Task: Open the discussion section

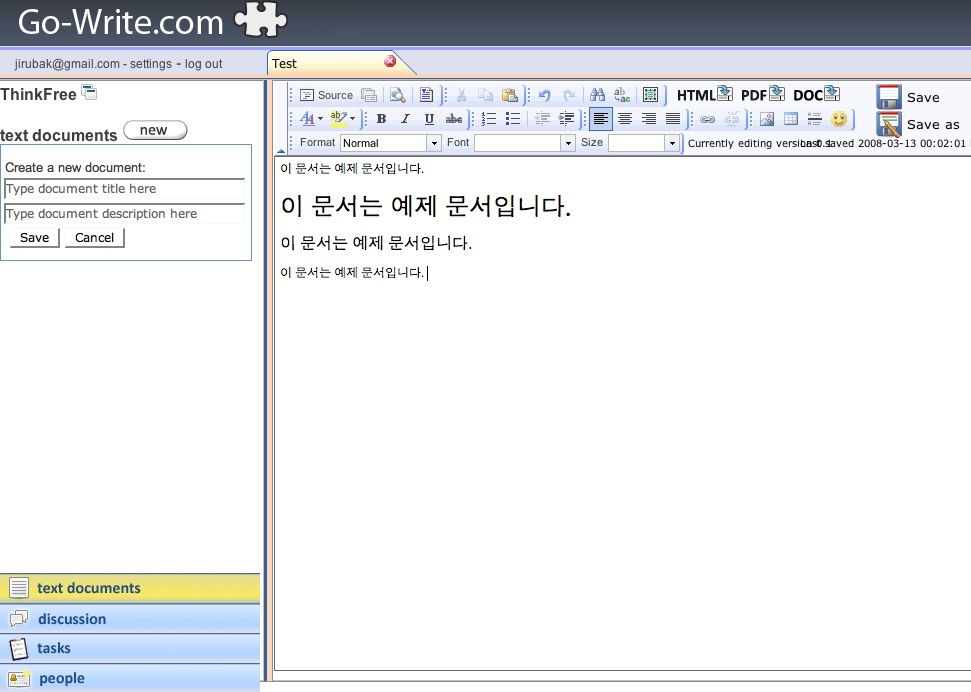Action: tap(130, 618)
